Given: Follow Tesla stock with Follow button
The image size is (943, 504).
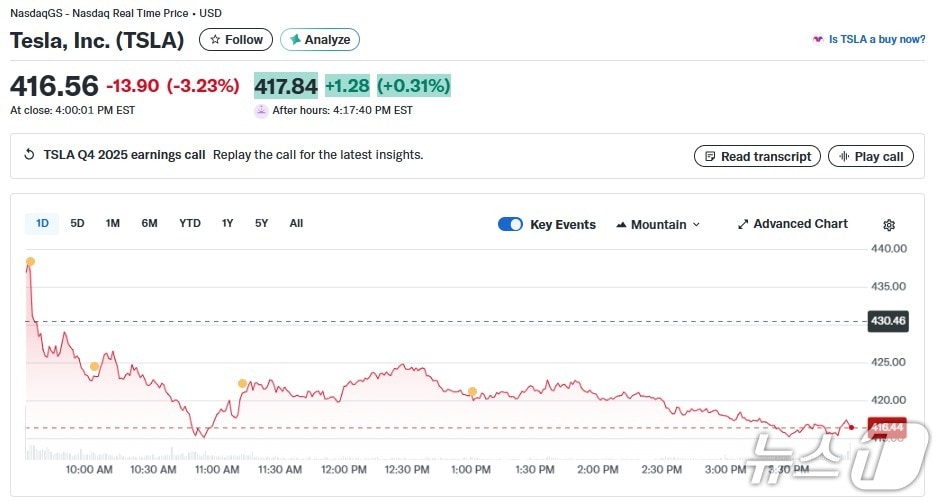Looking at the screenshot, I should pyautogui.click(x=236, y=40).
